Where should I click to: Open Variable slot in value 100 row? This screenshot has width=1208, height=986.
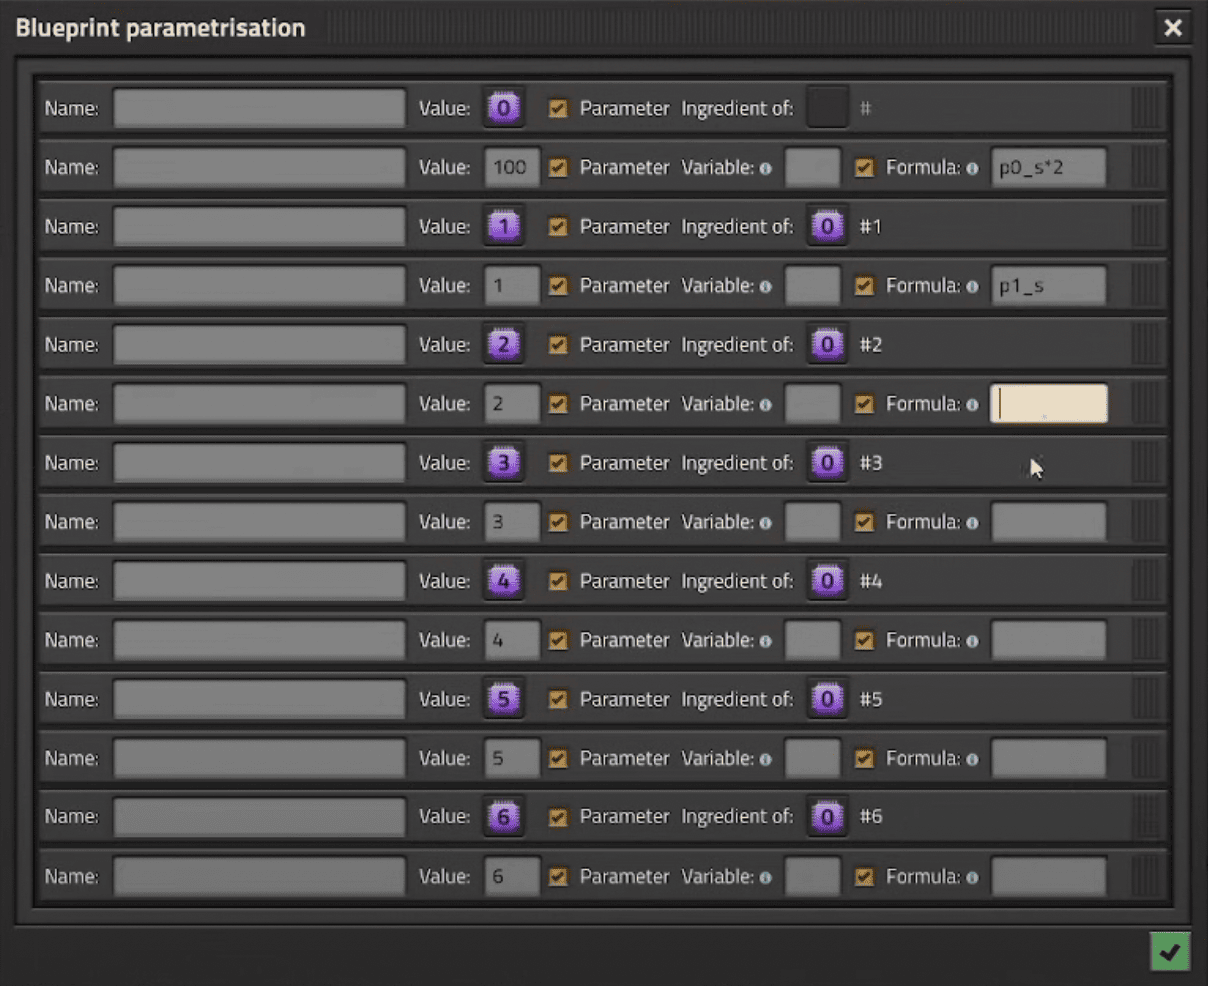point(812,167)
